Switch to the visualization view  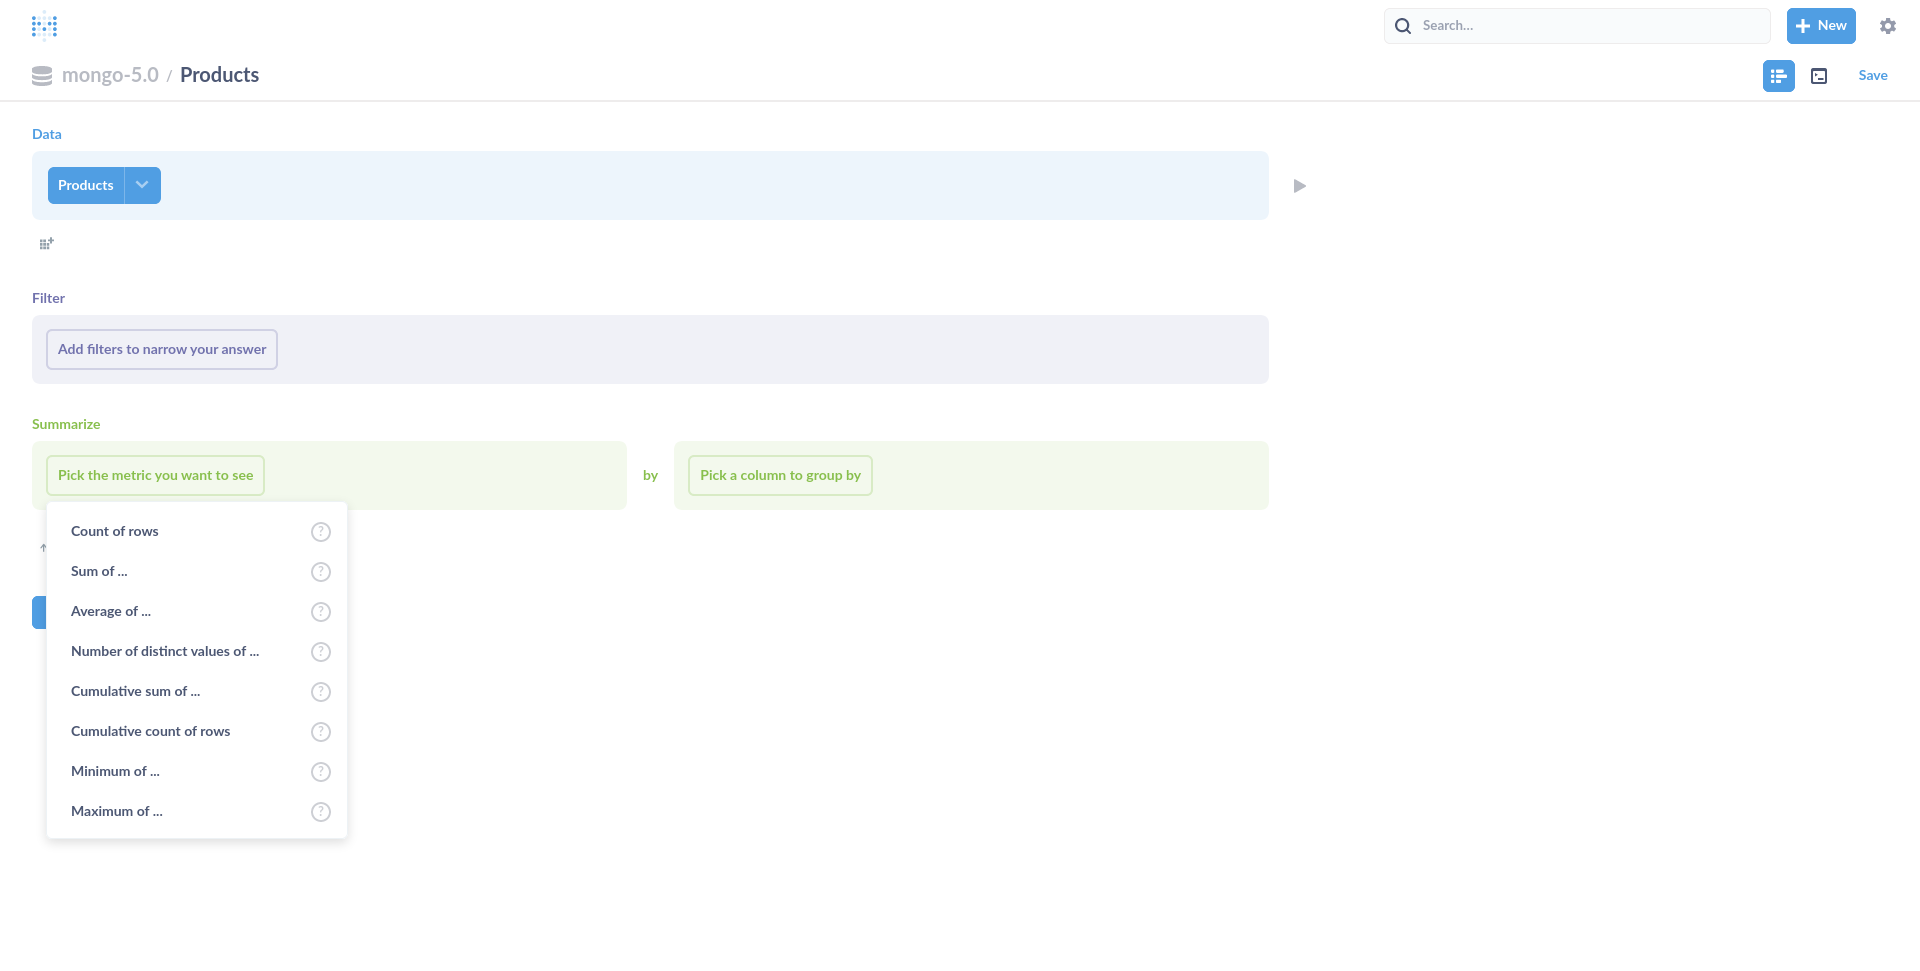(1819, 75)
